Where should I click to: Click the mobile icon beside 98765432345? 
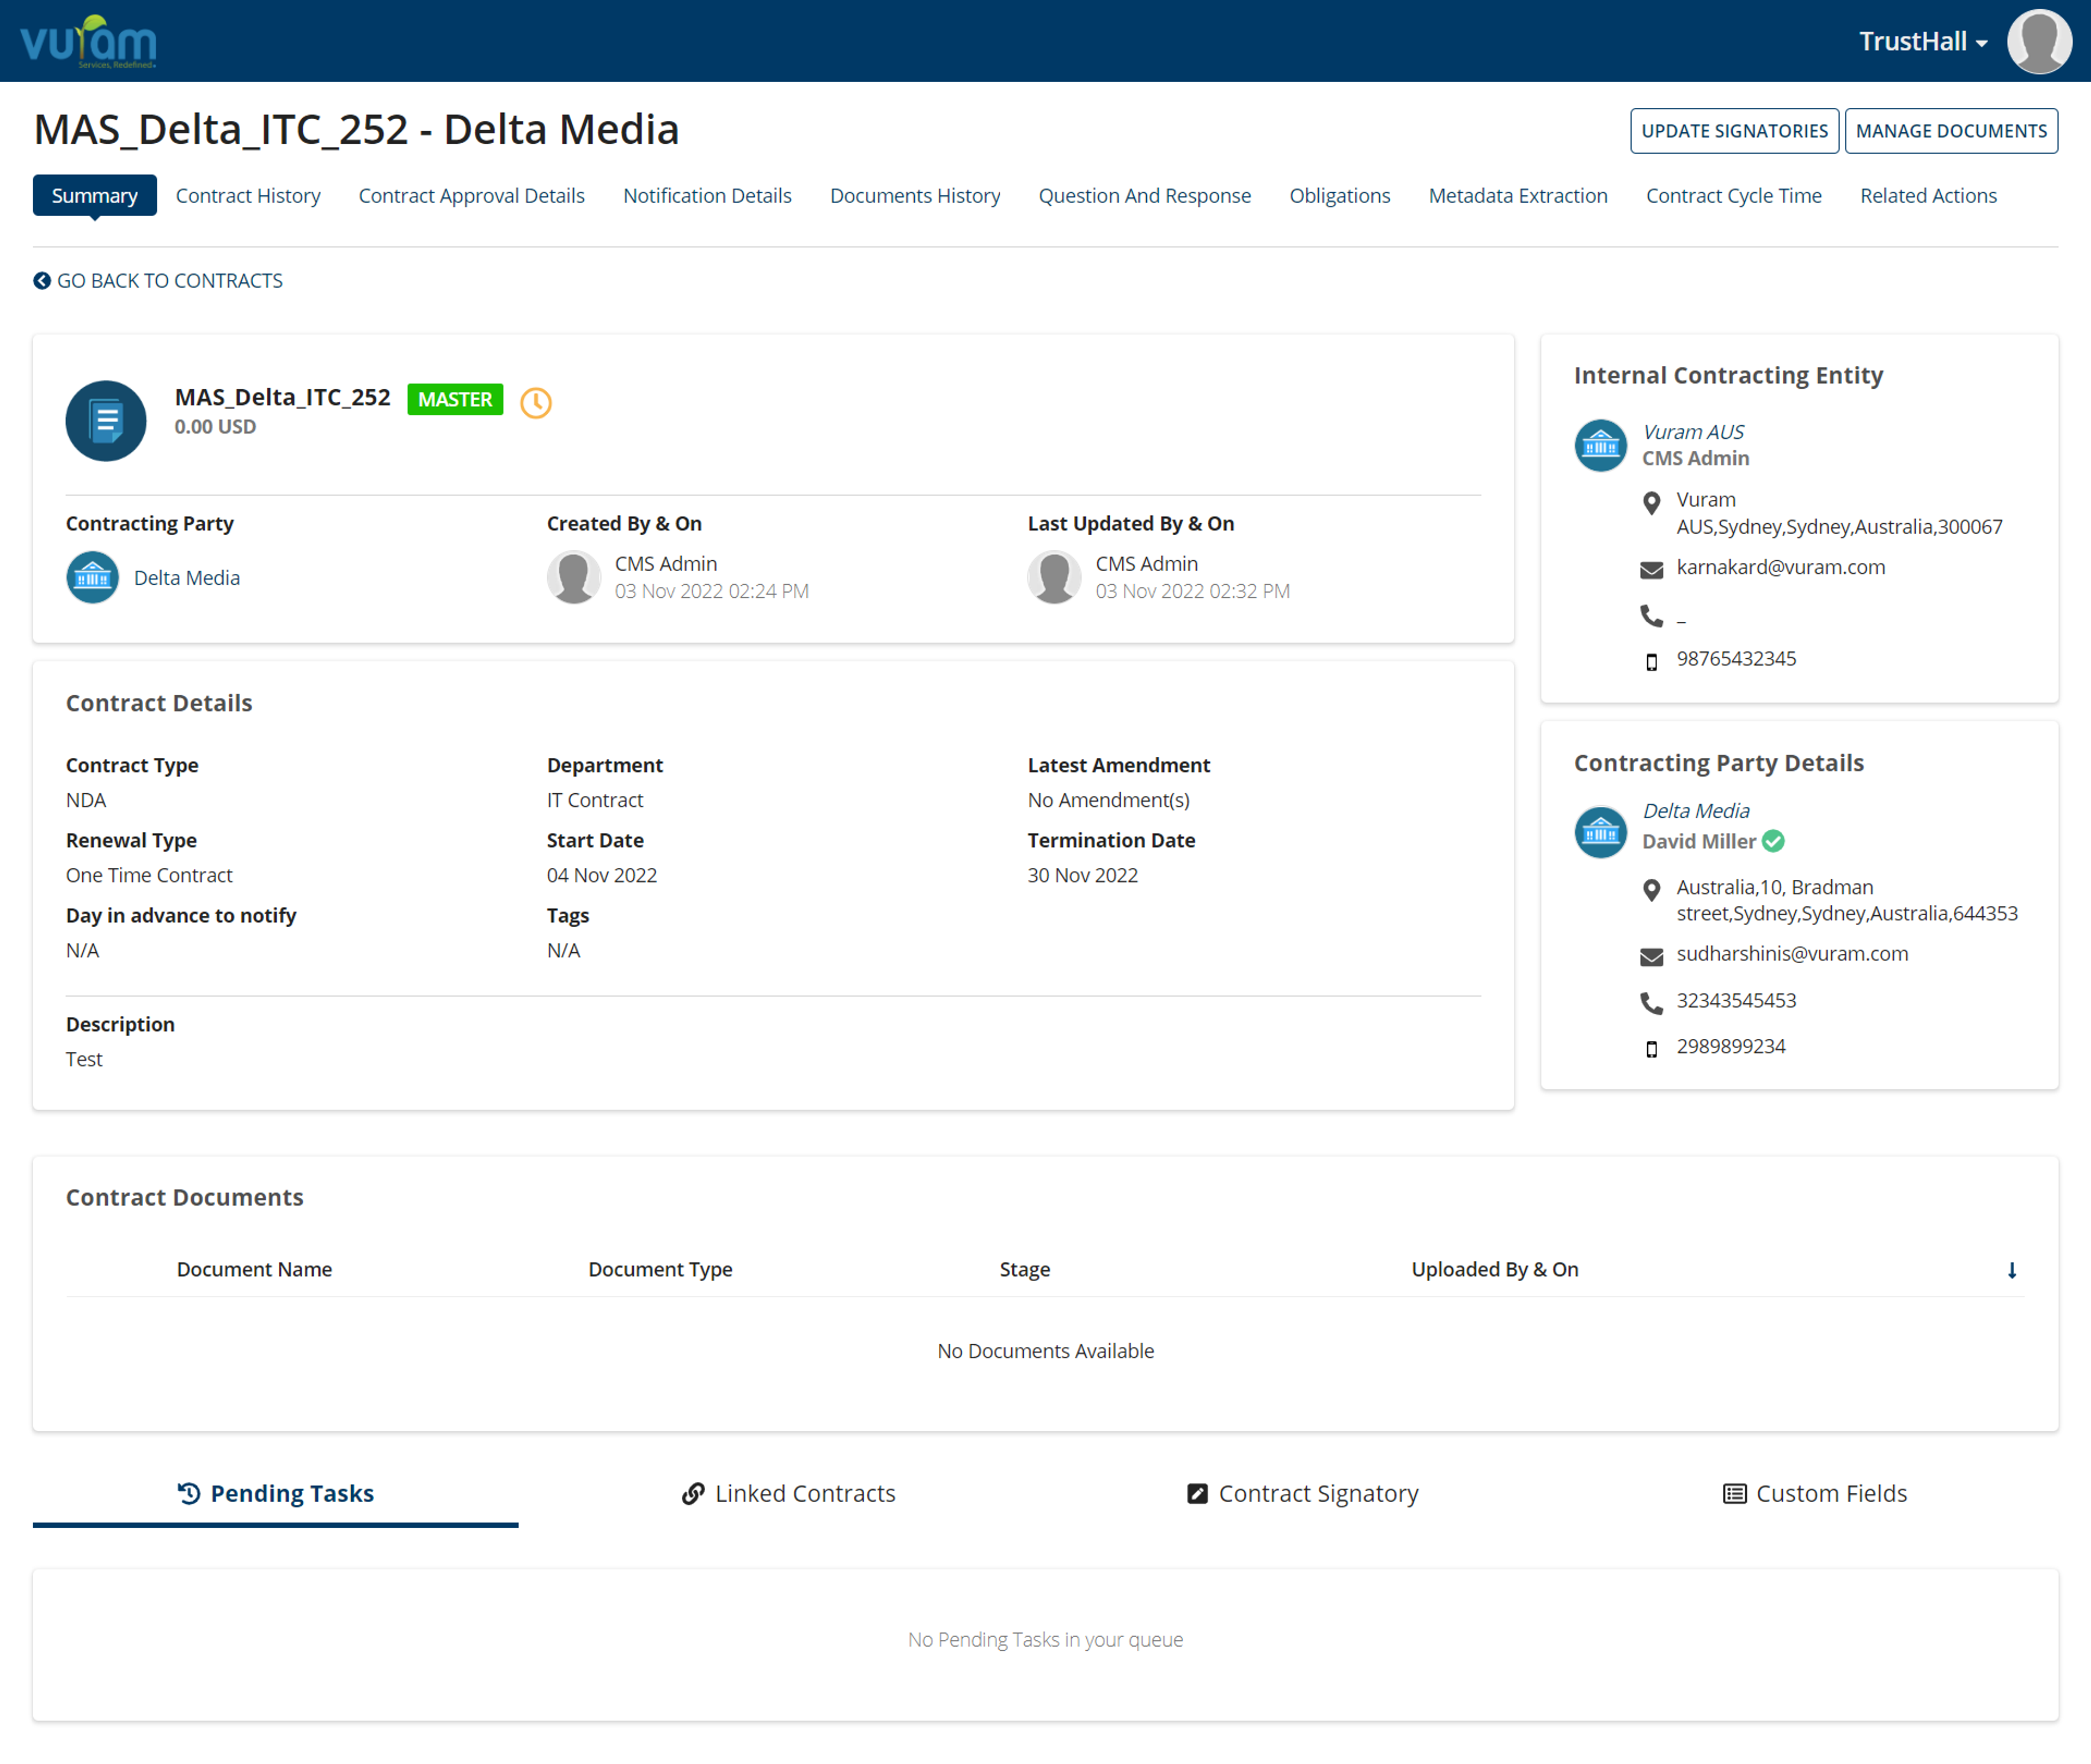pos(1651,661)
